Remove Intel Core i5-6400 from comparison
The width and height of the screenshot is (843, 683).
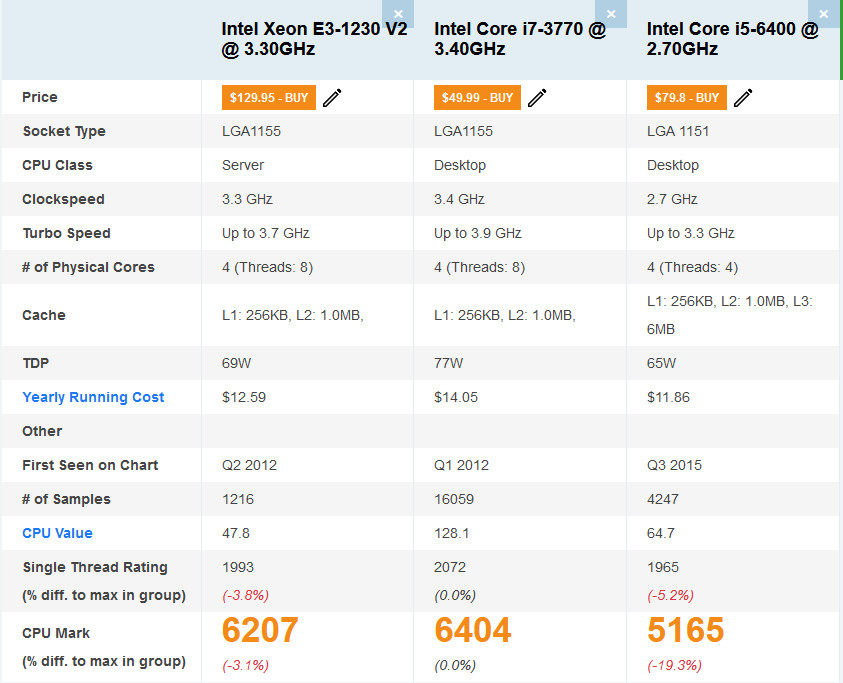point(823,15)
